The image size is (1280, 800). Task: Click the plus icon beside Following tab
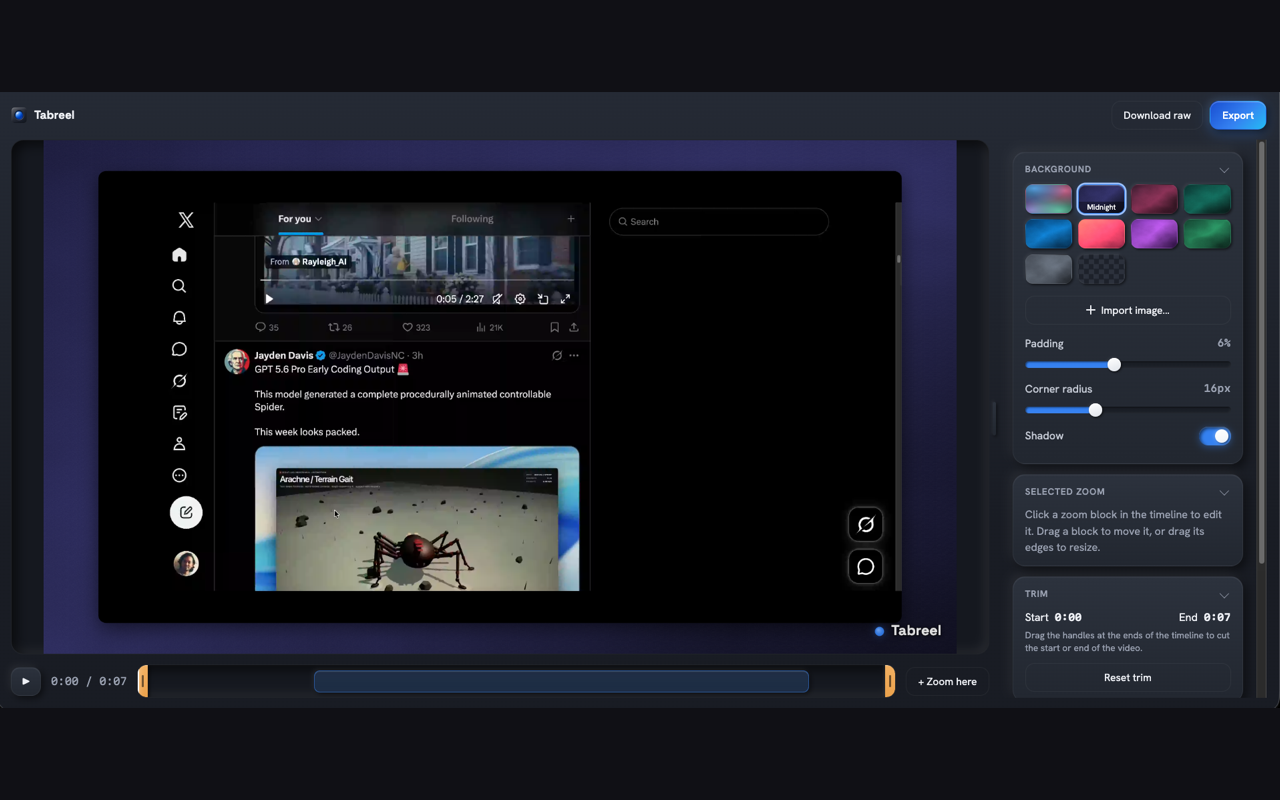(571, 219)
